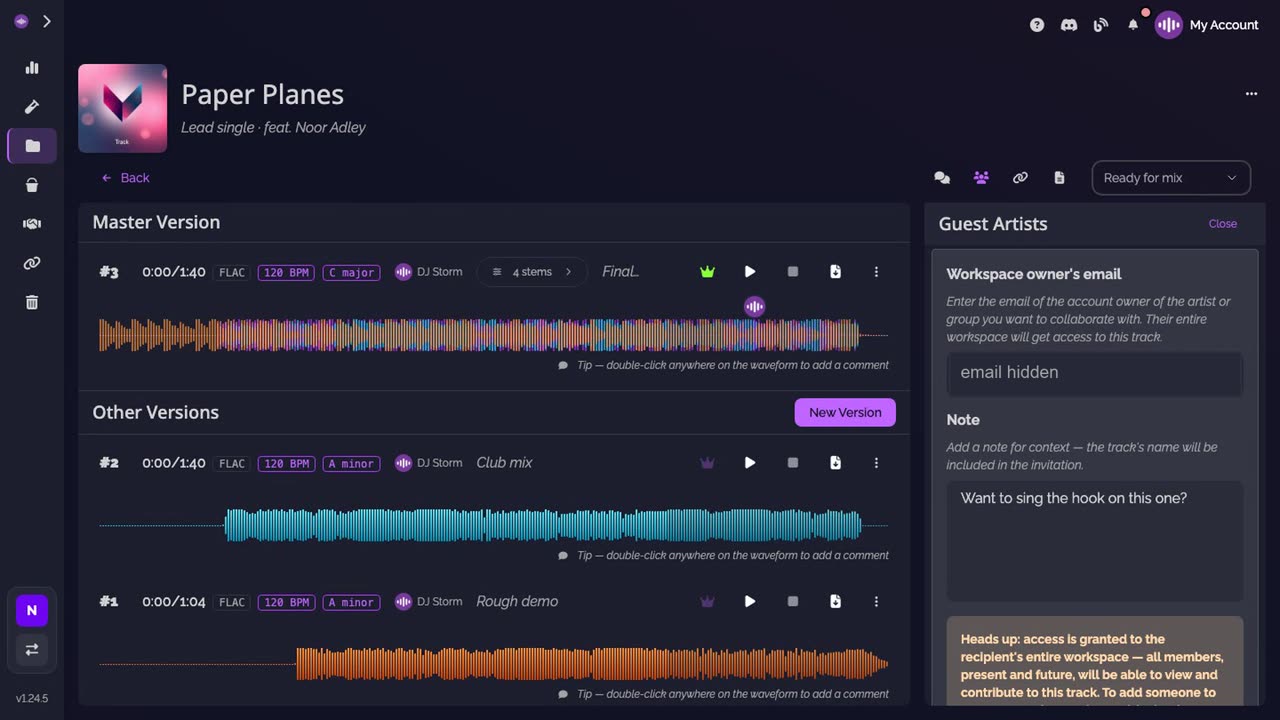1280x720 pixels.
Task: Toggle the Guest Artists people icon
Action: coord(981,178)
